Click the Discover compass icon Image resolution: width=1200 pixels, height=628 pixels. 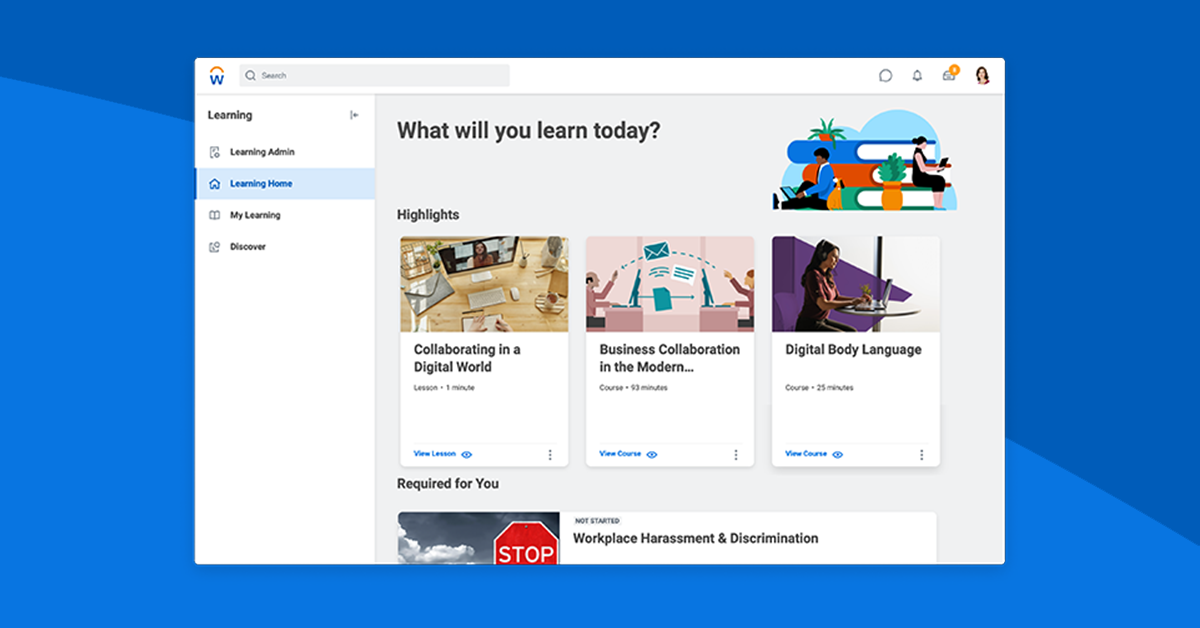(214, 246)
